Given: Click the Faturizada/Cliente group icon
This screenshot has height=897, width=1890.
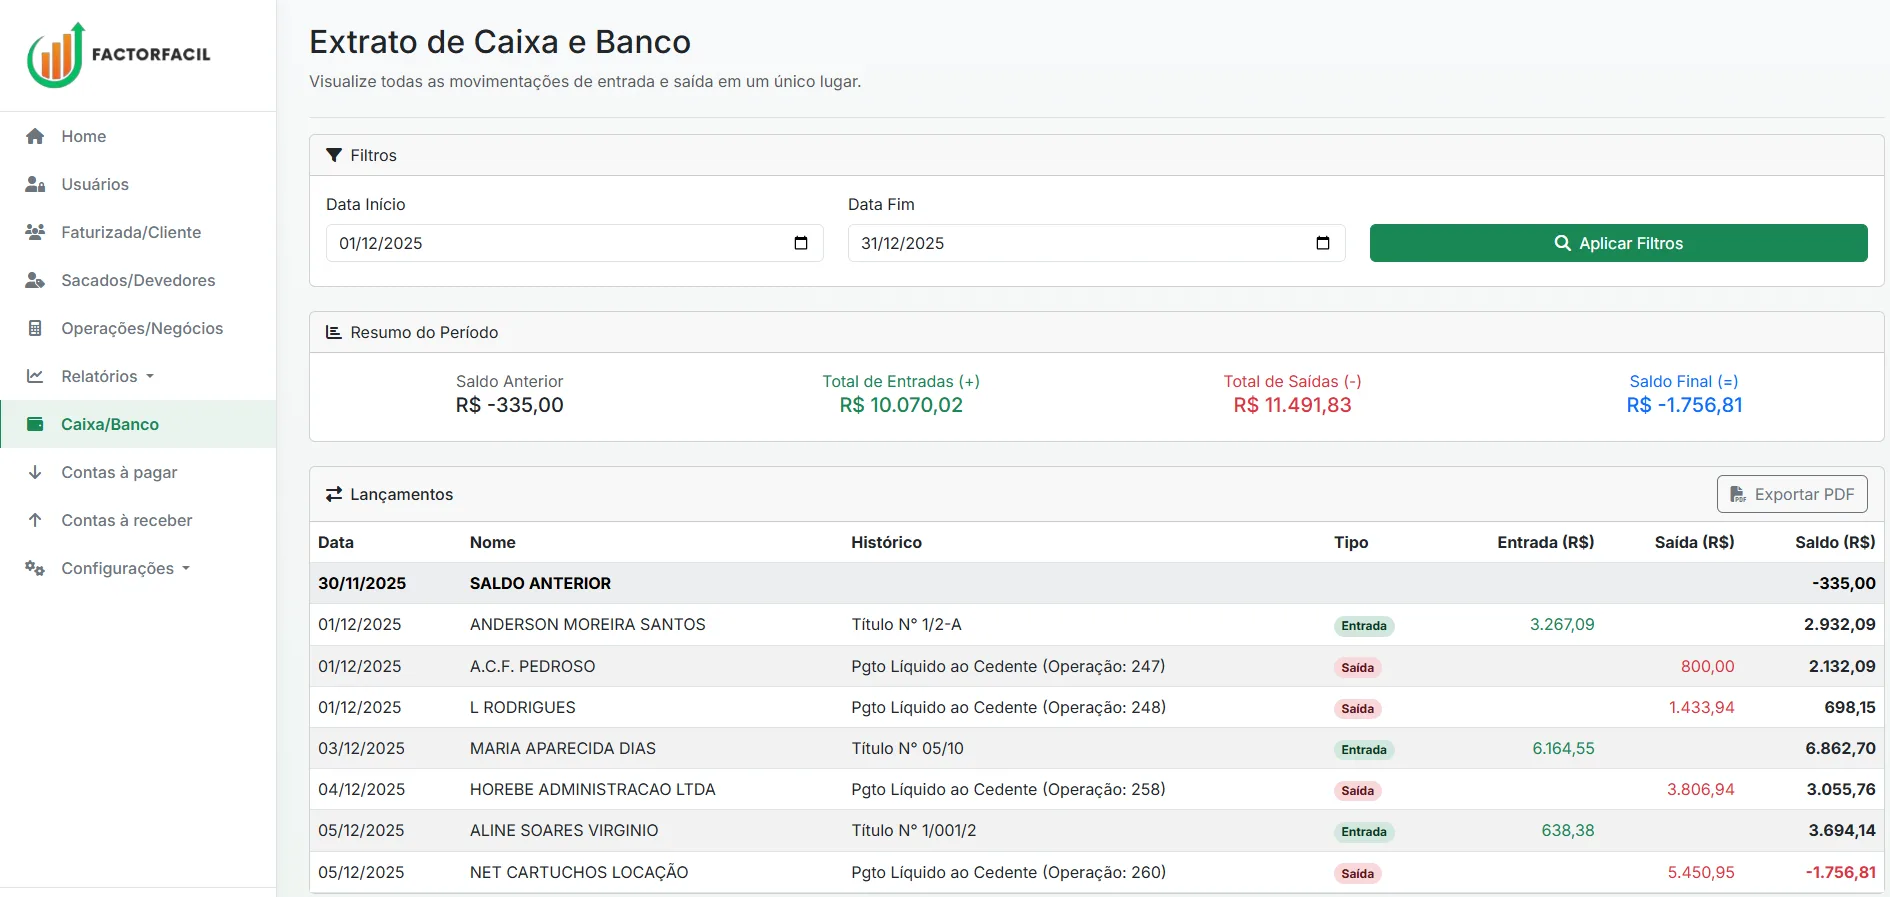Looking at the screenshot, I should tap(35, 232).
